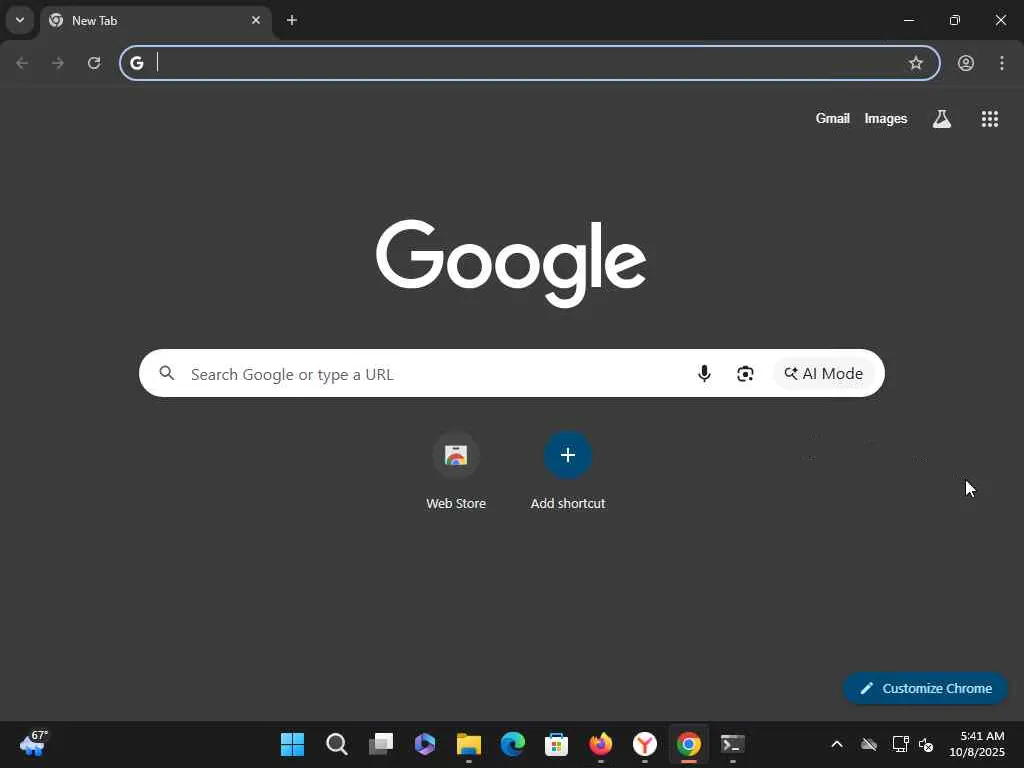
Task: Open the Chrome three-dot menu
Action: pyautogui.click(x=1002, y=63)
